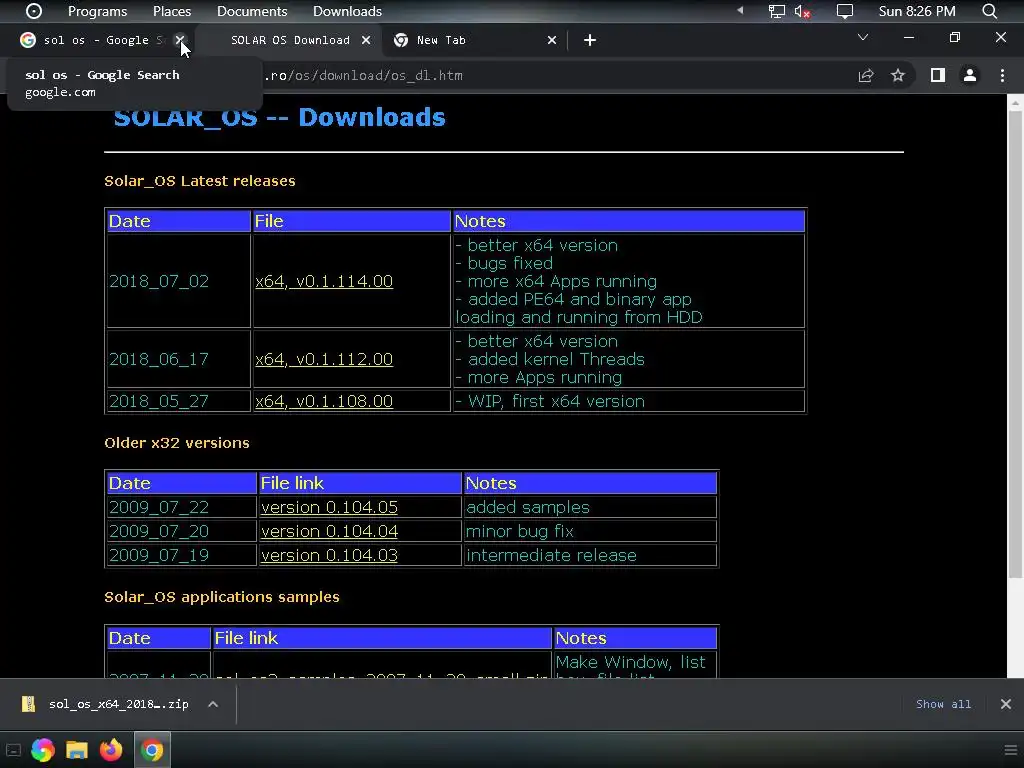Click the page vertical scrollbar thumb

point(1015,343)
